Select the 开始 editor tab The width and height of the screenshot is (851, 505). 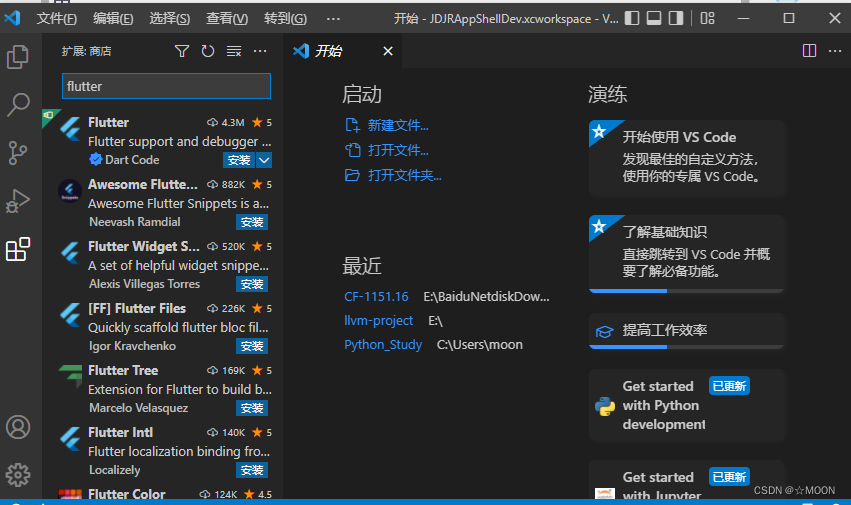tap(342, 51)
